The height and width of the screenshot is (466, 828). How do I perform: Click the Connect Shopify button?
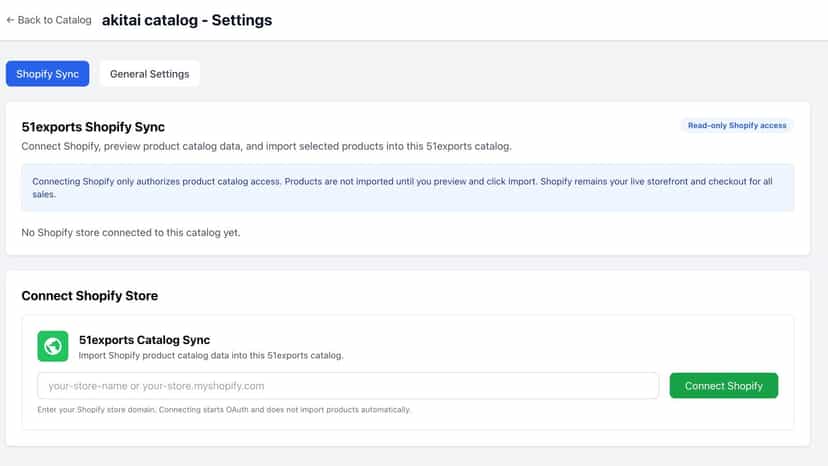[723, 386]
